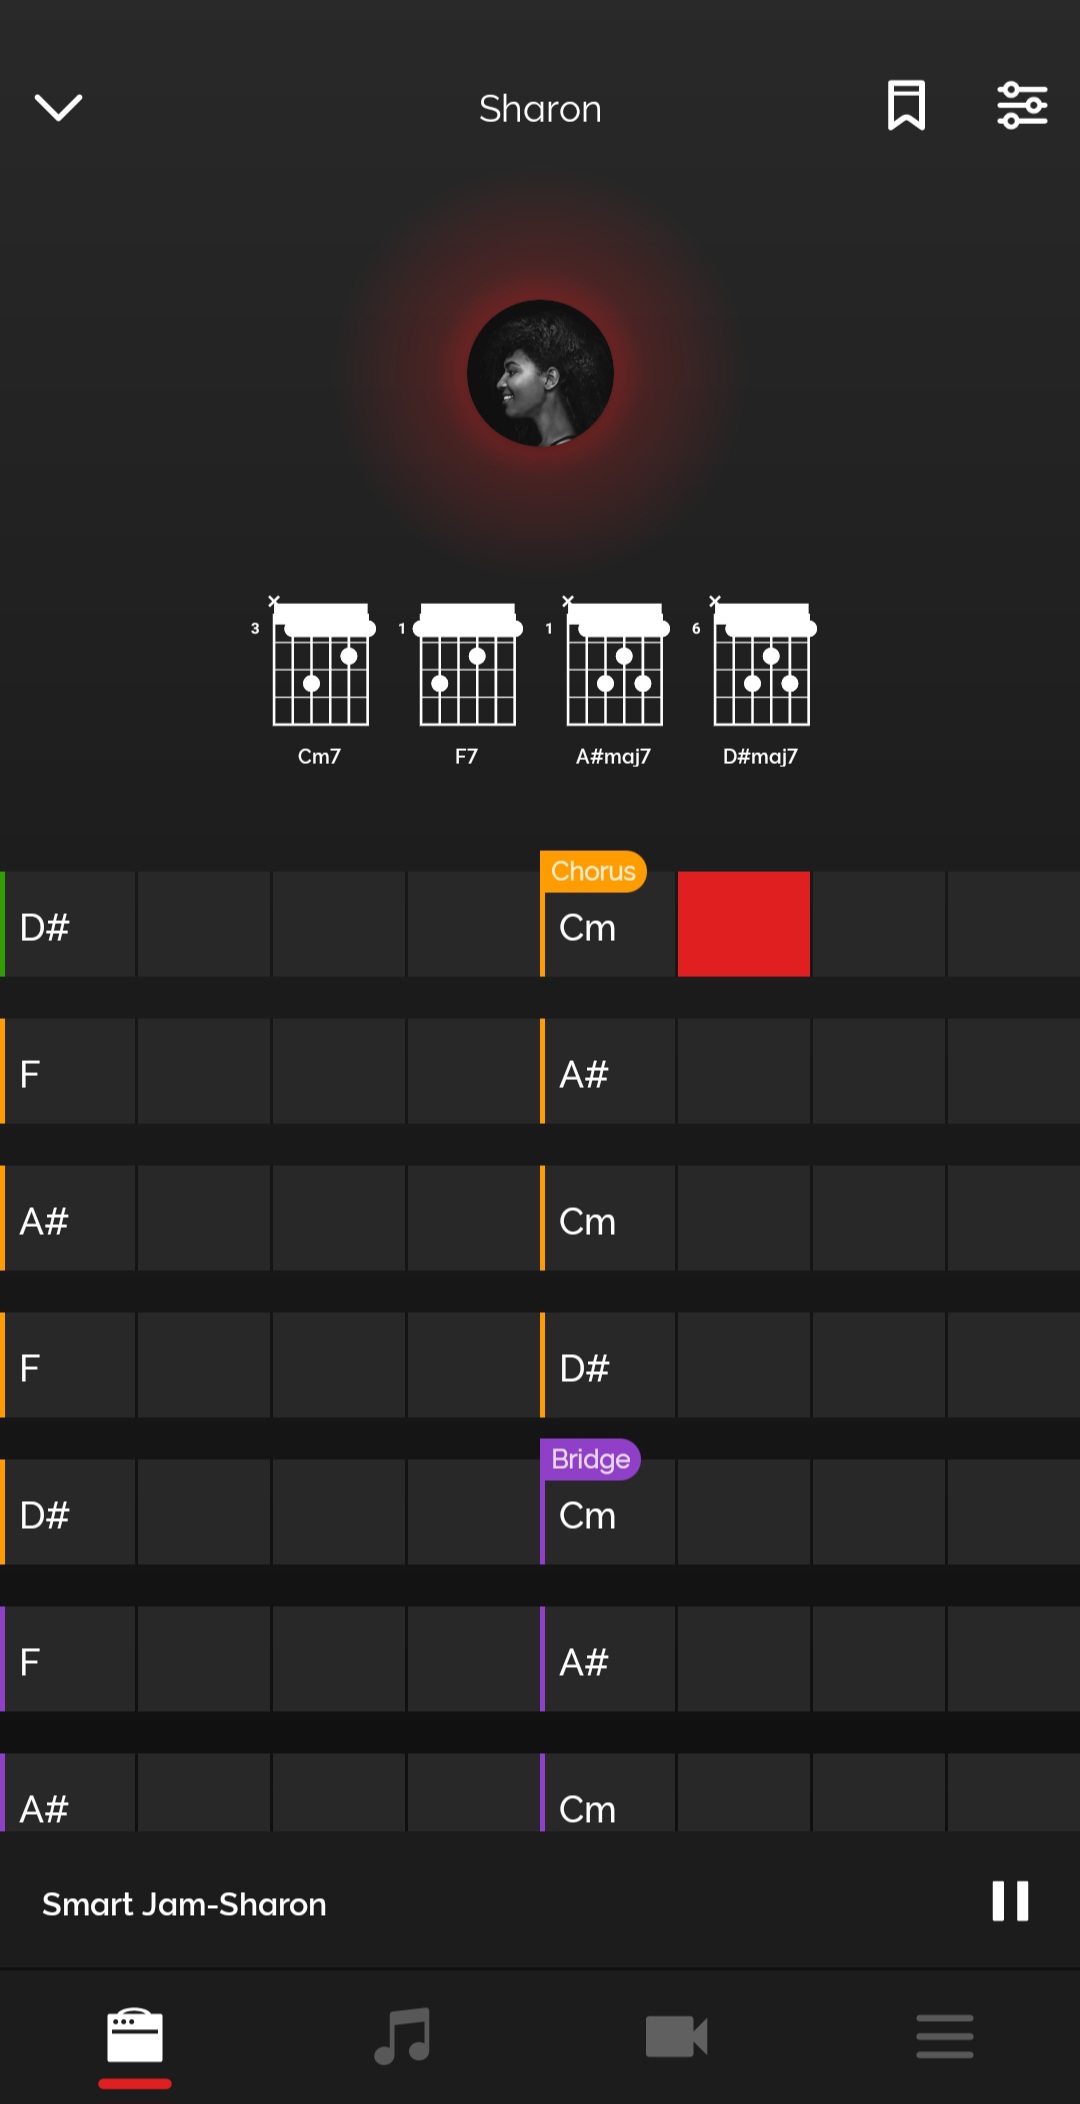Open the mixer settings sliders icon
Image resolution: width=1080 pixels, height=2104 pixels.
point(1022,106)
